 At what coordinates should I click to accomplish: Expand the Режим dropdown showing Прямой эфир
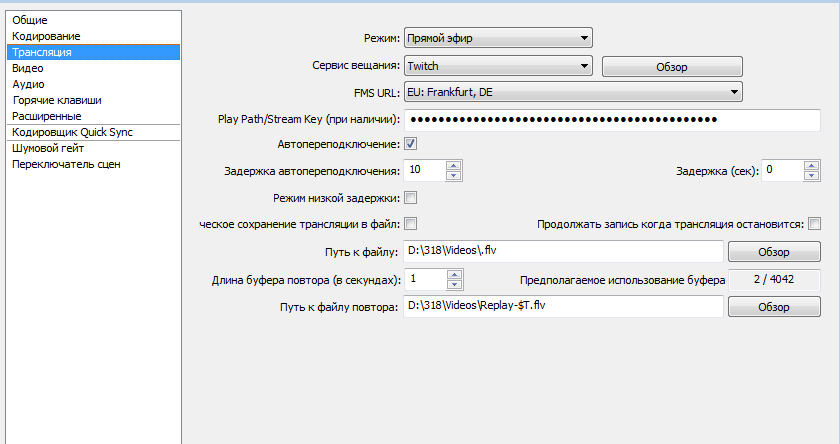pos(498,38)
